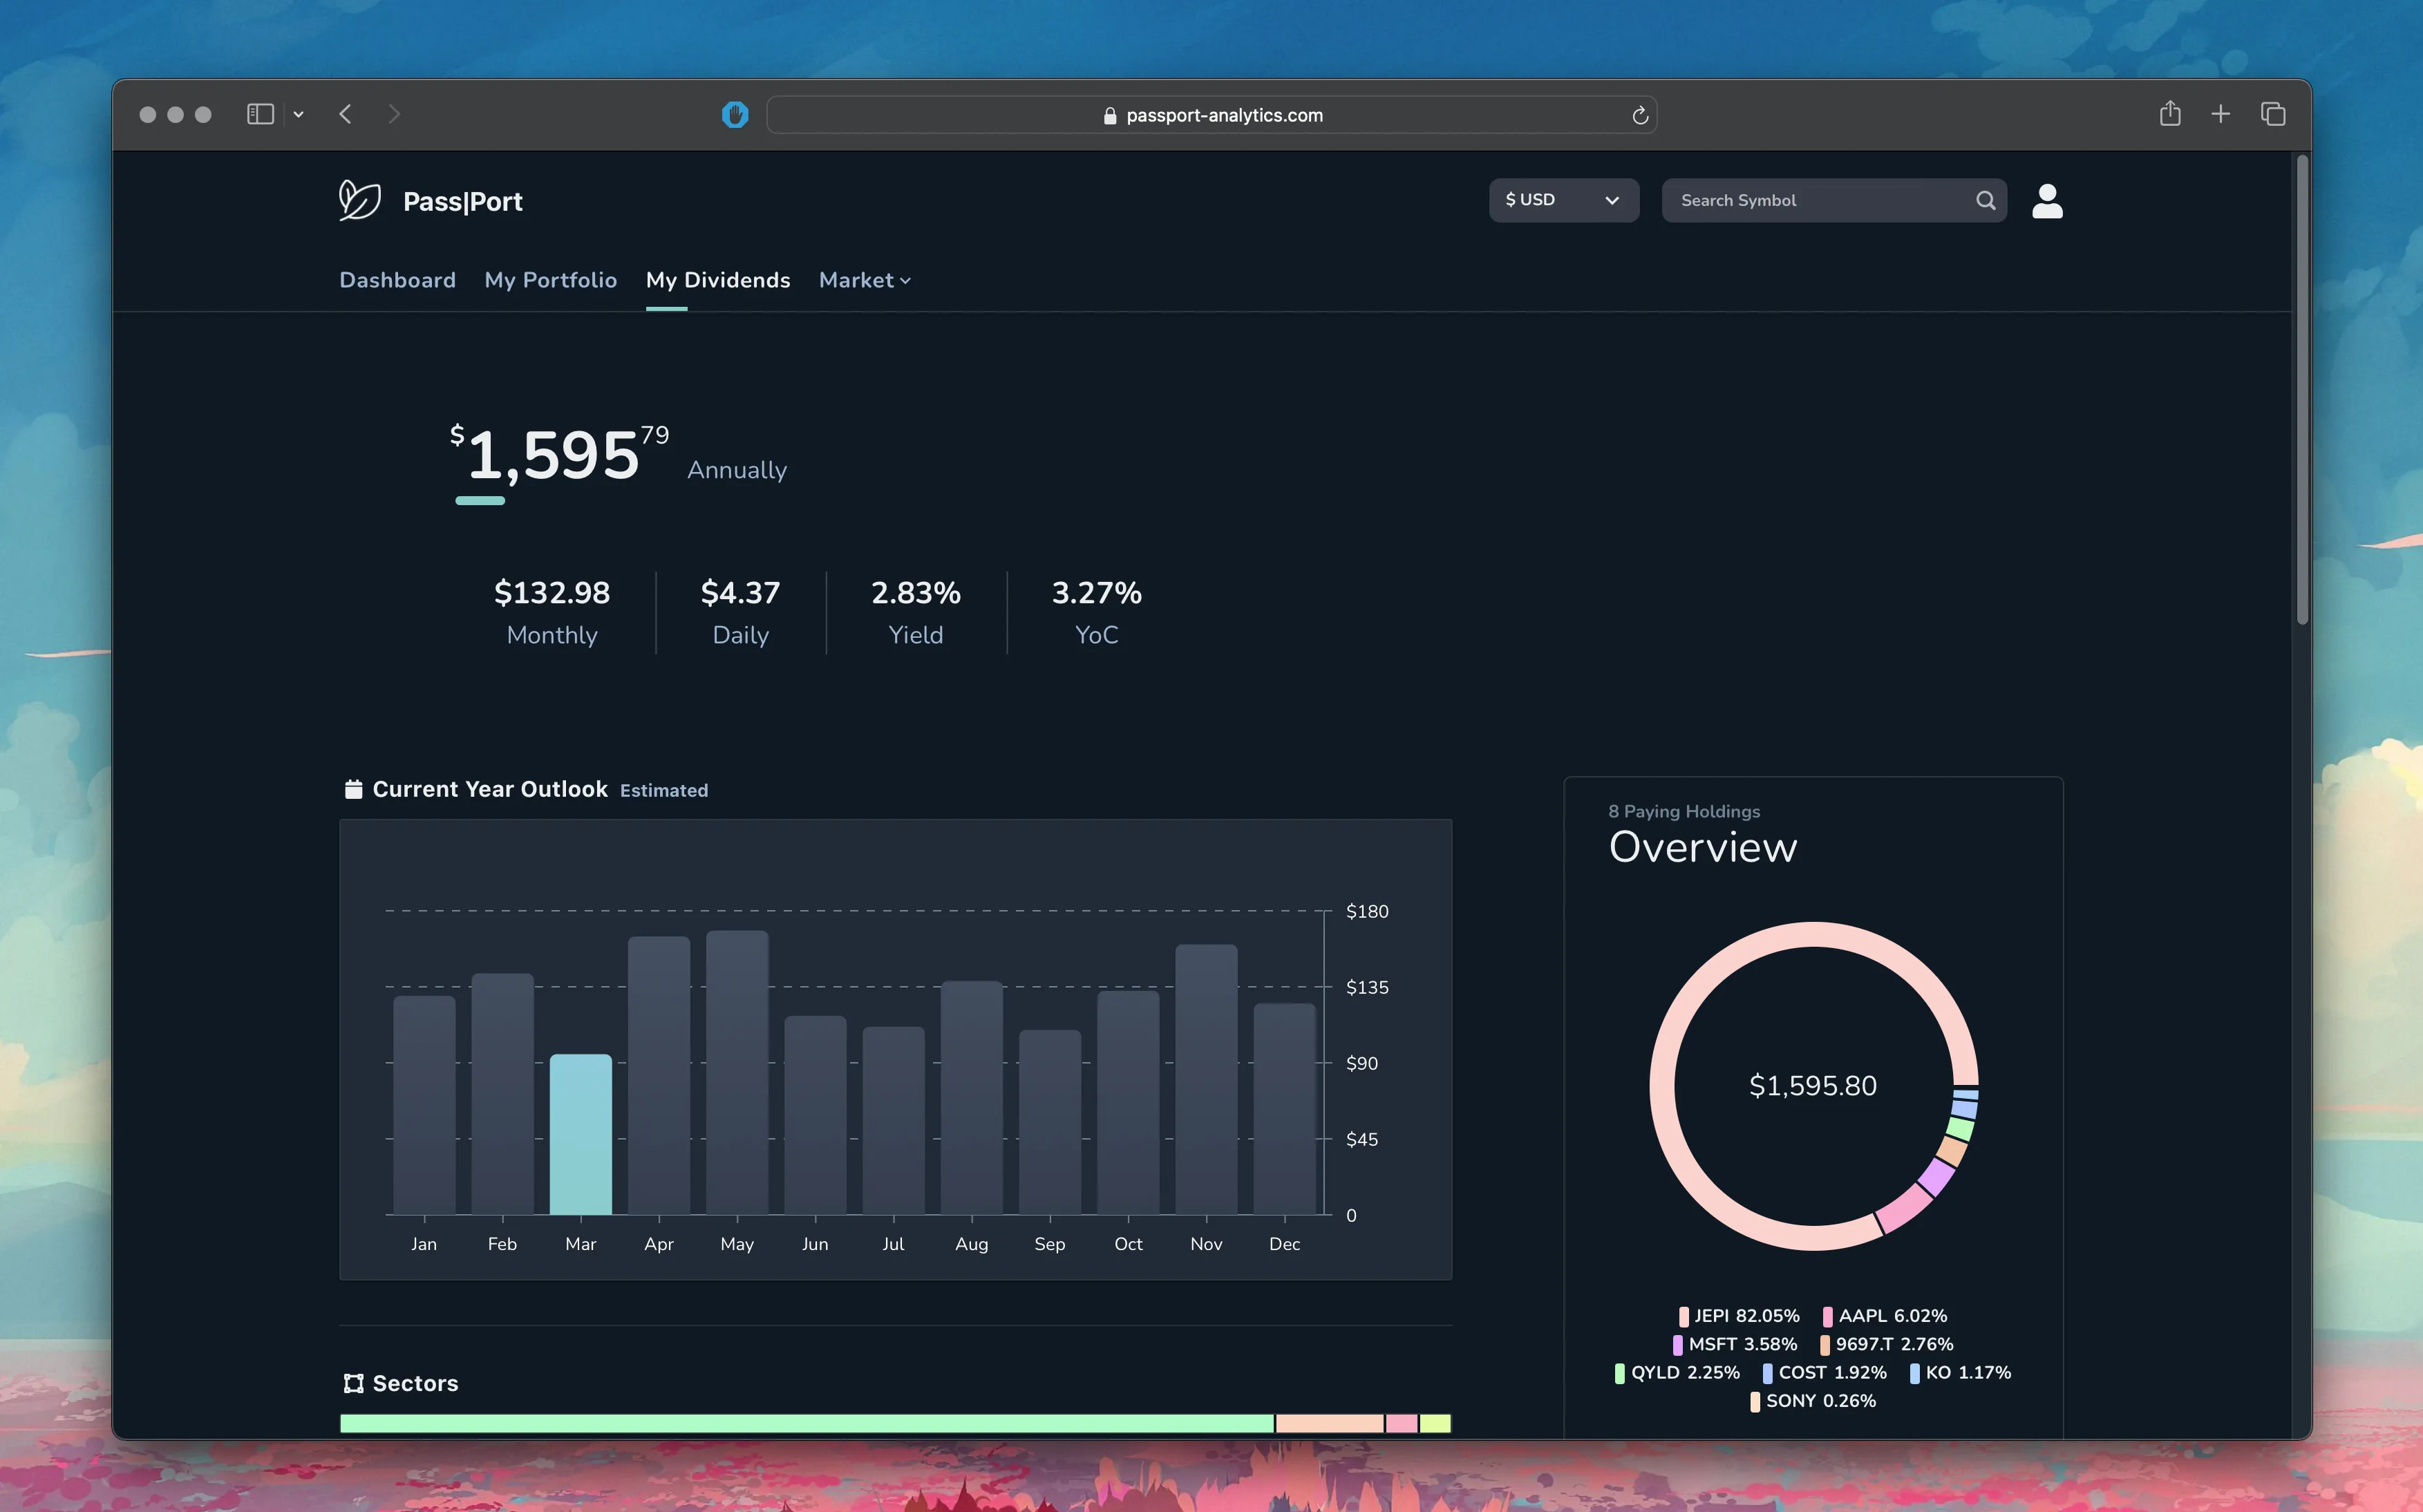Click the MSFT 3.58% legend entry

[1735, 1344]
